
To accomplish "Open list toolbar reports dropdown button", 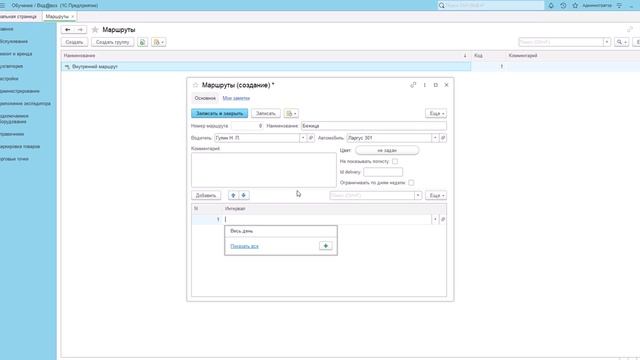I will pyautogui.click(x=159, y=42).
